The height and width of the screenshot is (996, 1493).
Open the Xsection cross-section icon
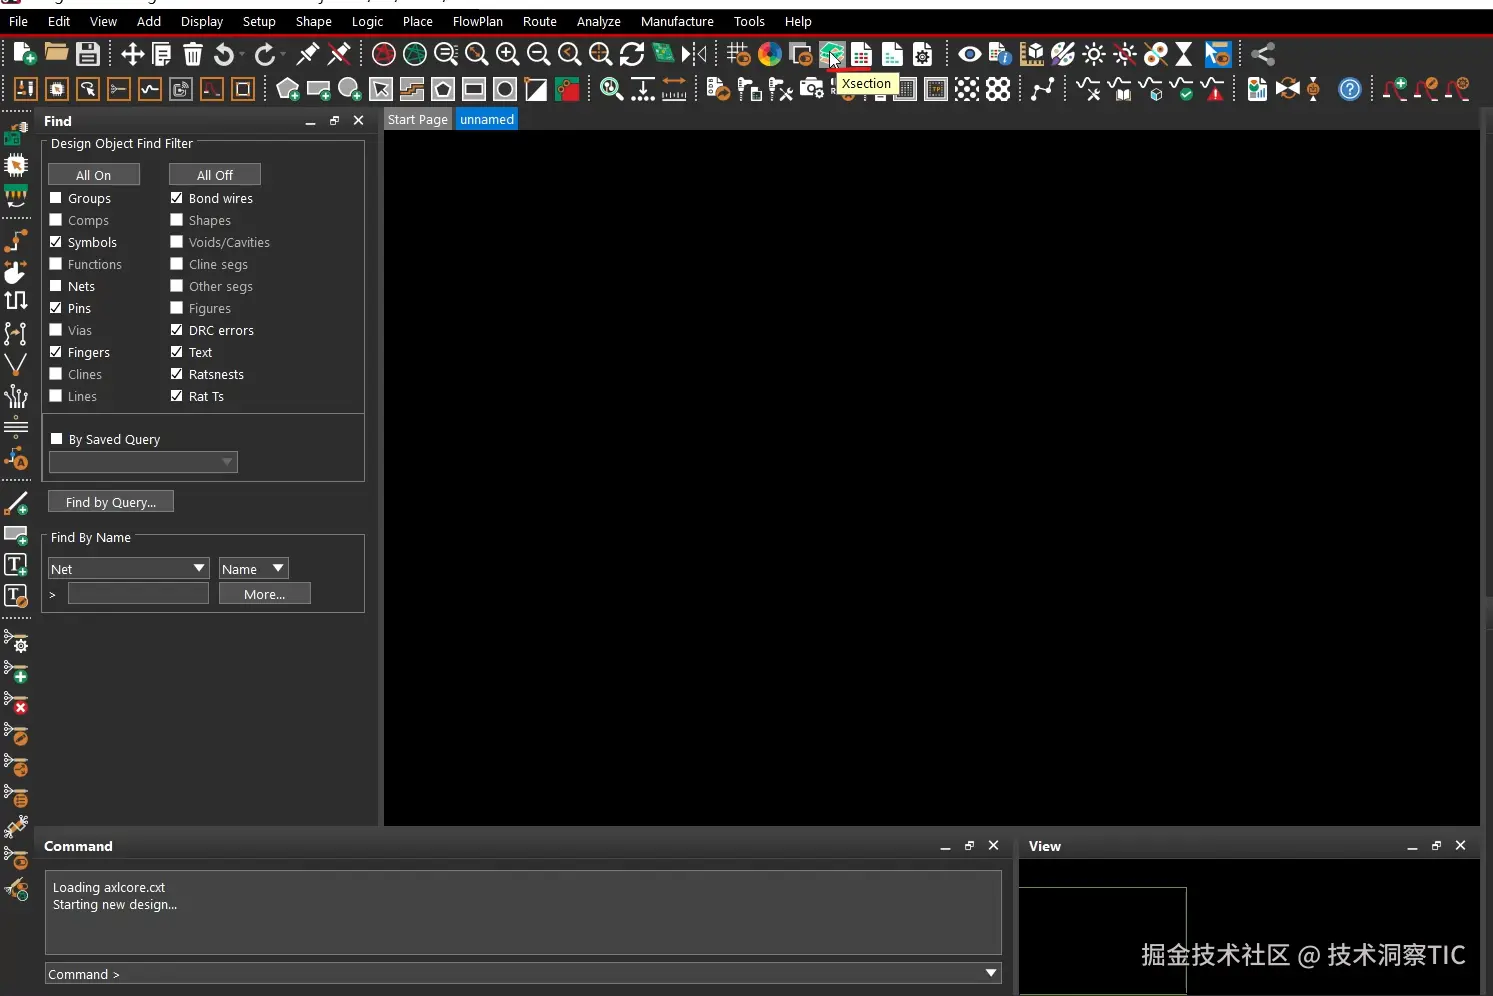(x=831, y=54)
